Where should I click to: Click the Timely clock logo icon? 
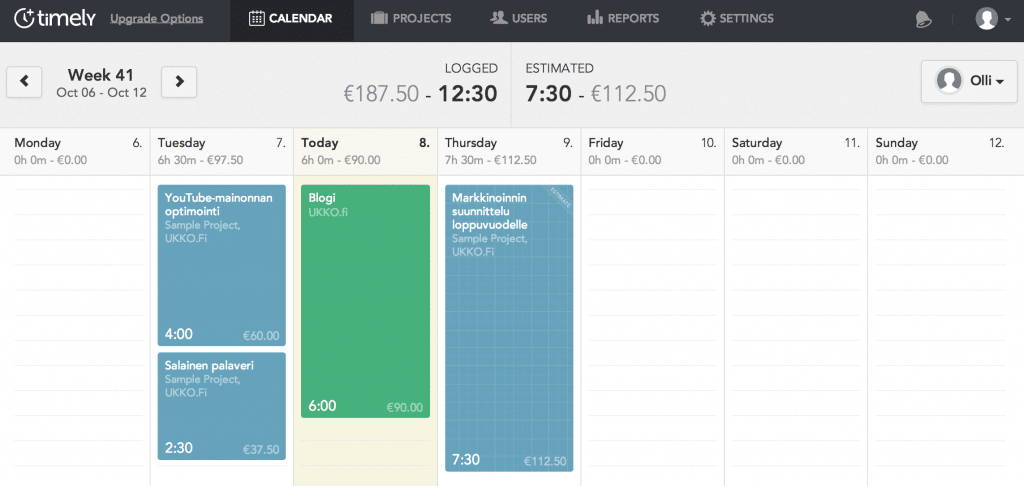25,18
